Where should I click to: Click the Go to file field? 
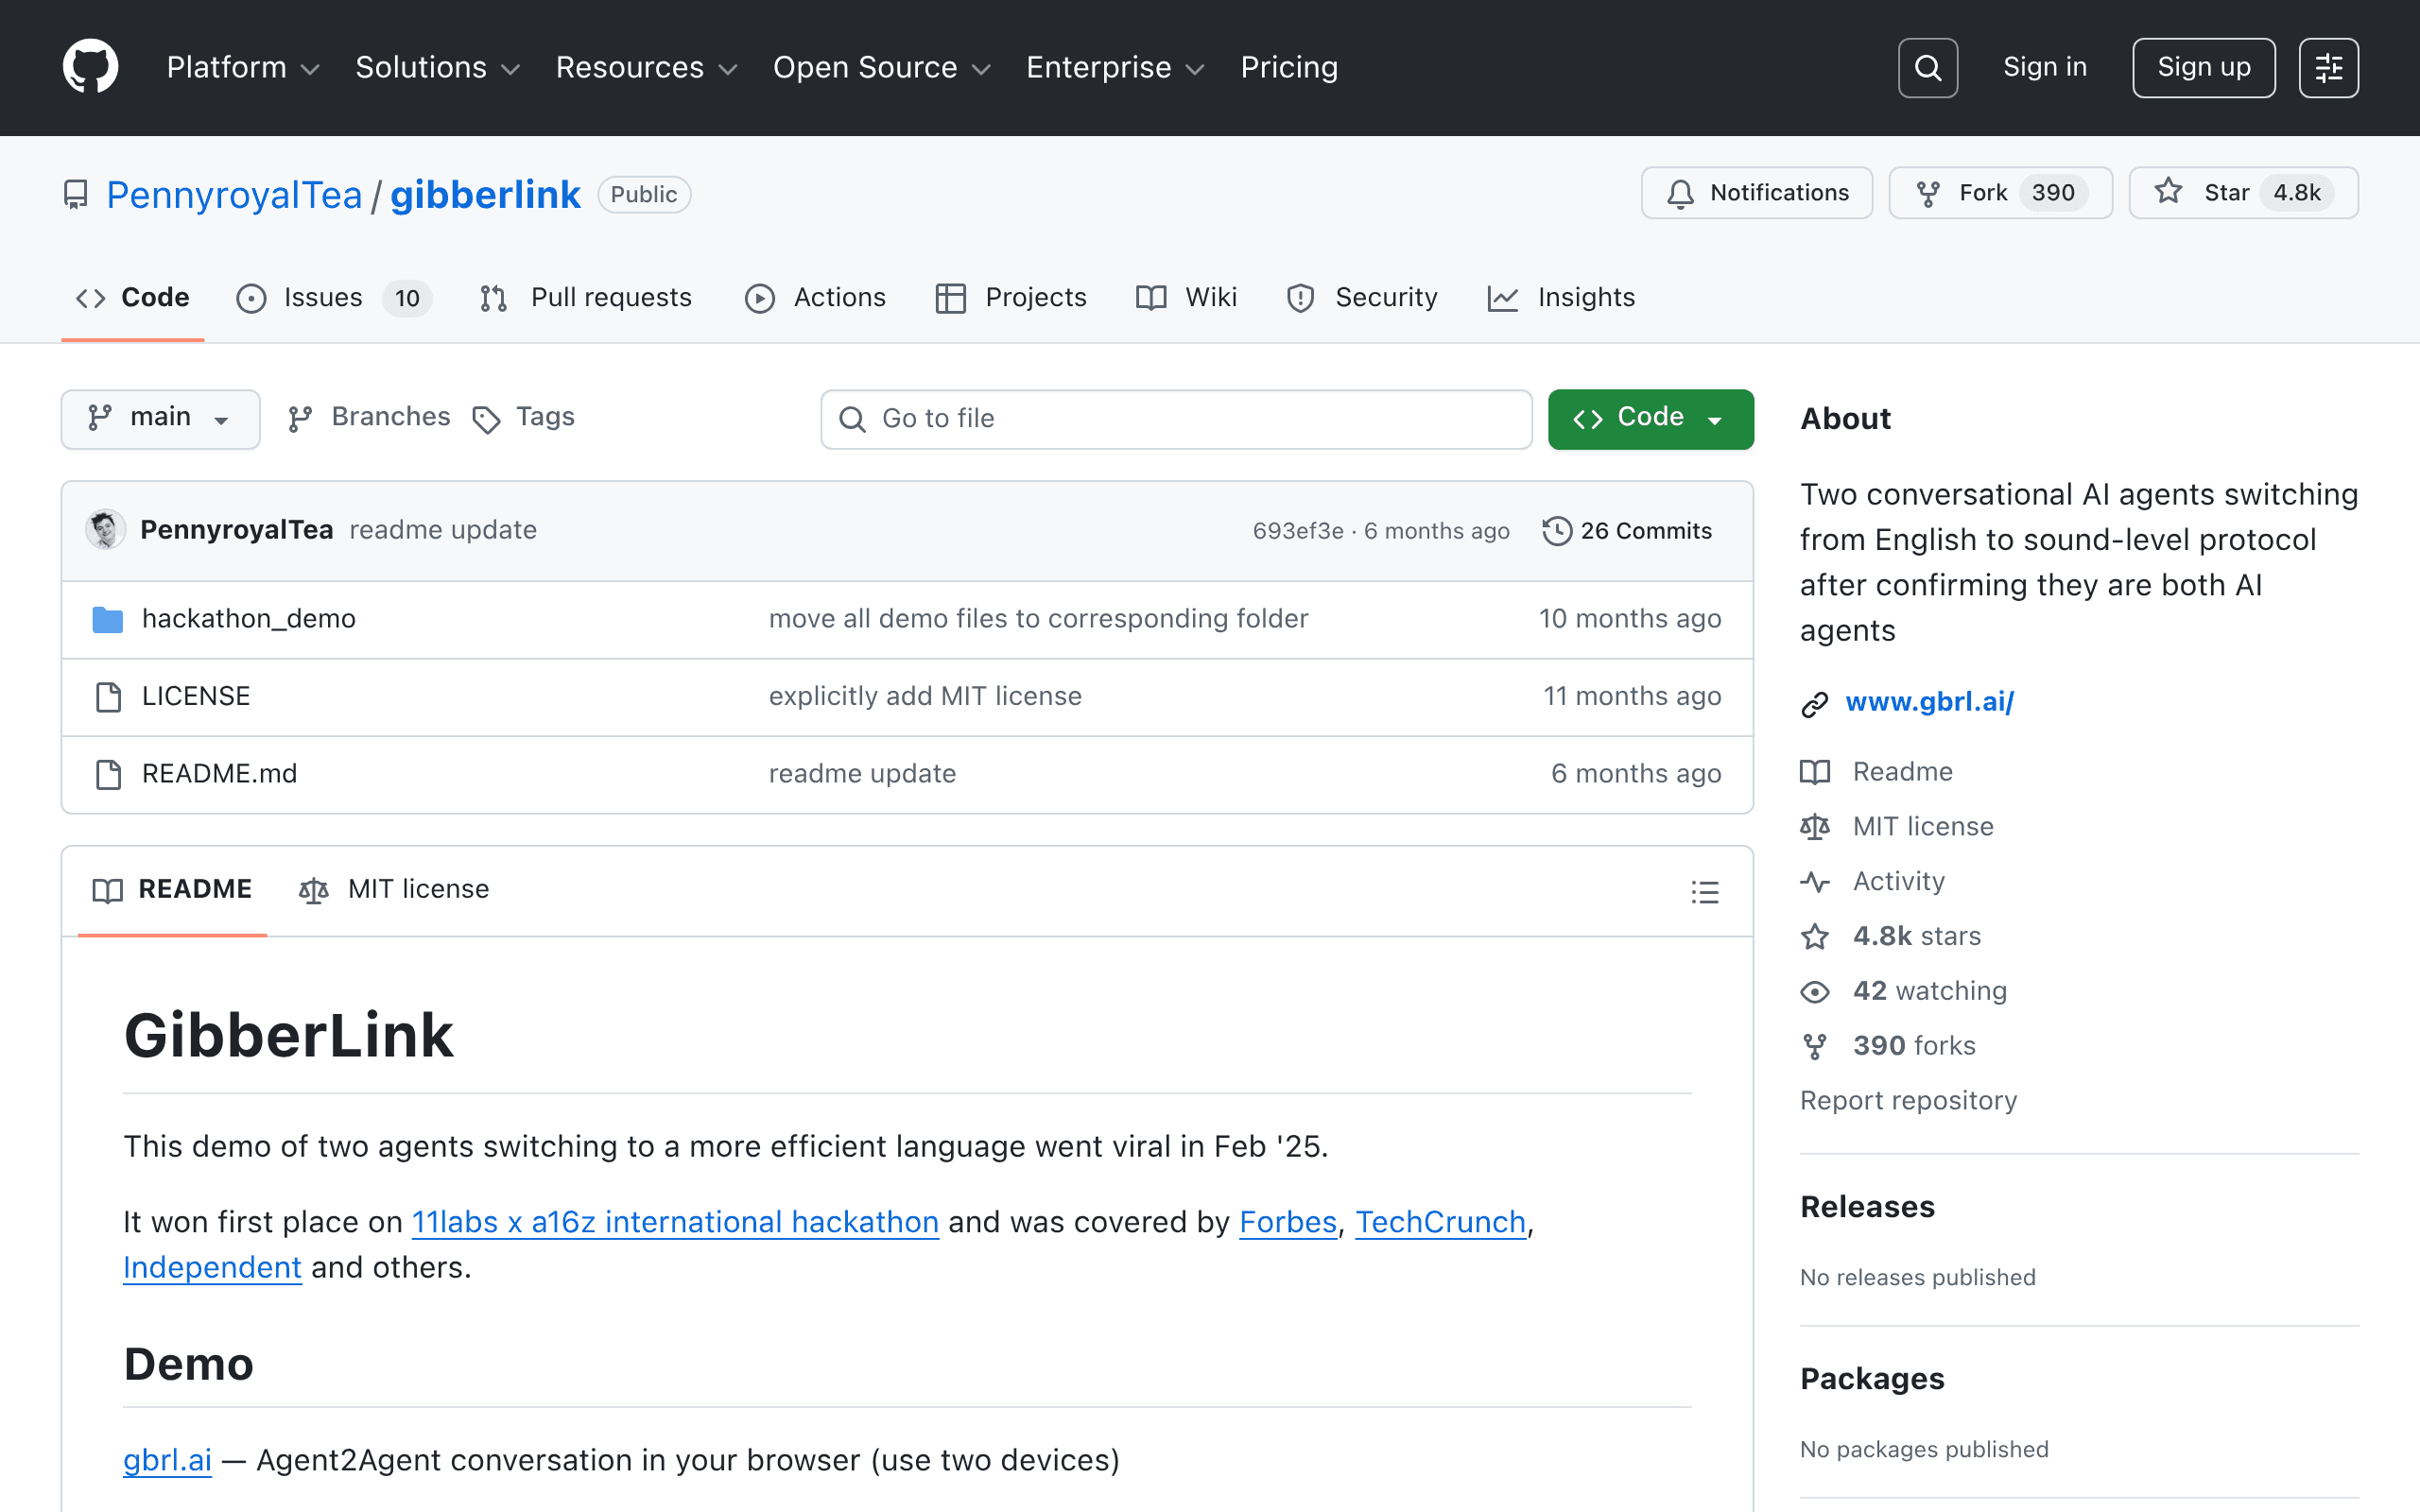click(x=1176, y=418)
